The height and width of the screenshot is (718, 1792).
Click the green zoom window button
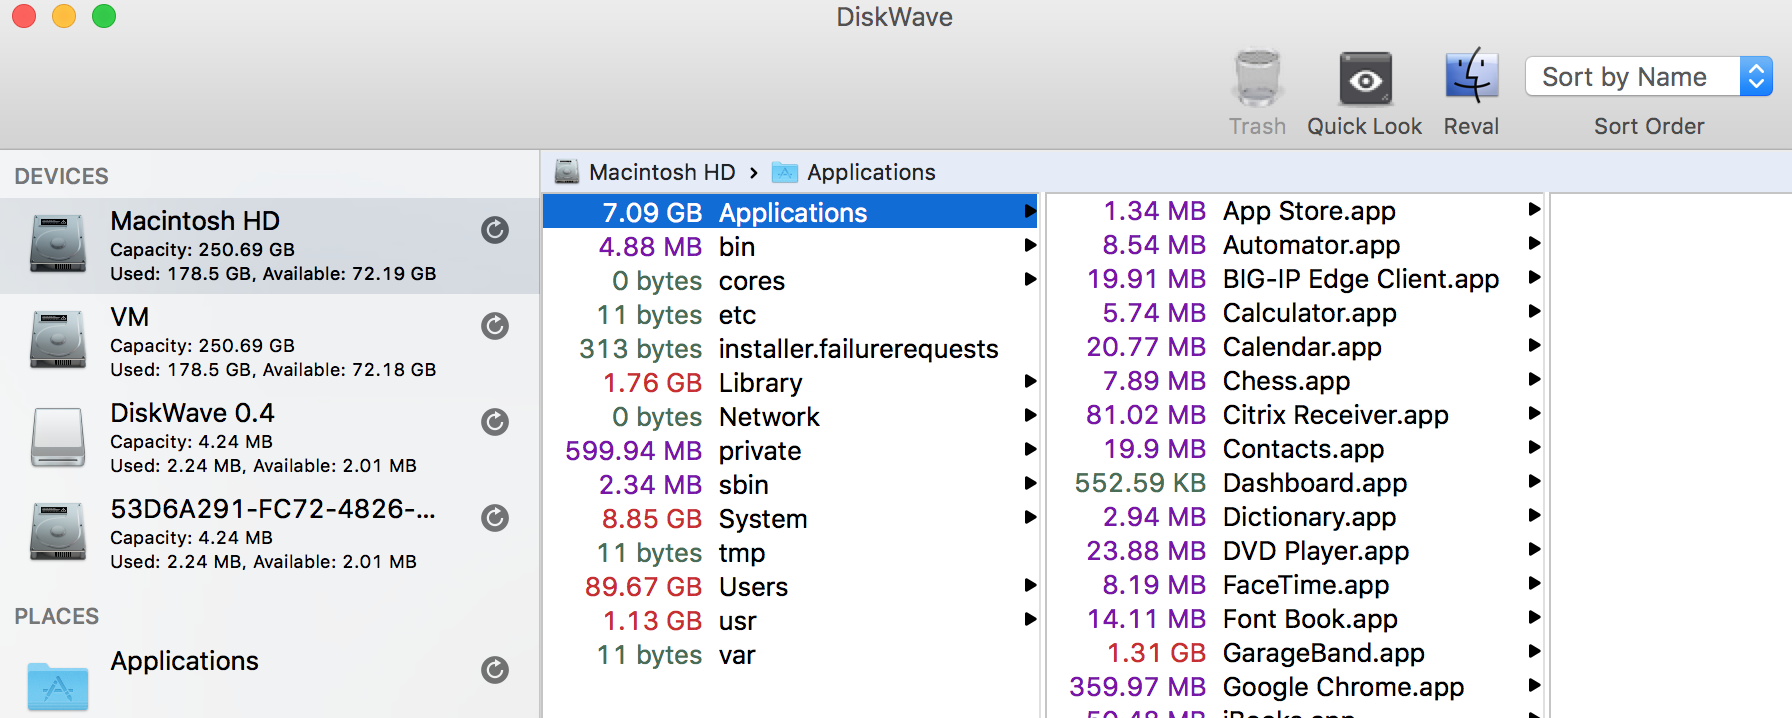tap(104, 16)
